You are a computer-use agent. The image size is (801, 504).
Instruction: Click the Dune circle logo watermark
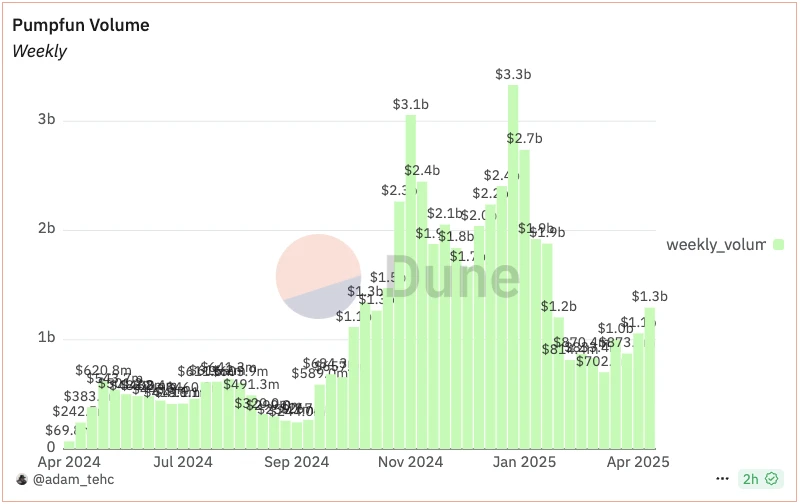point(318,278)
